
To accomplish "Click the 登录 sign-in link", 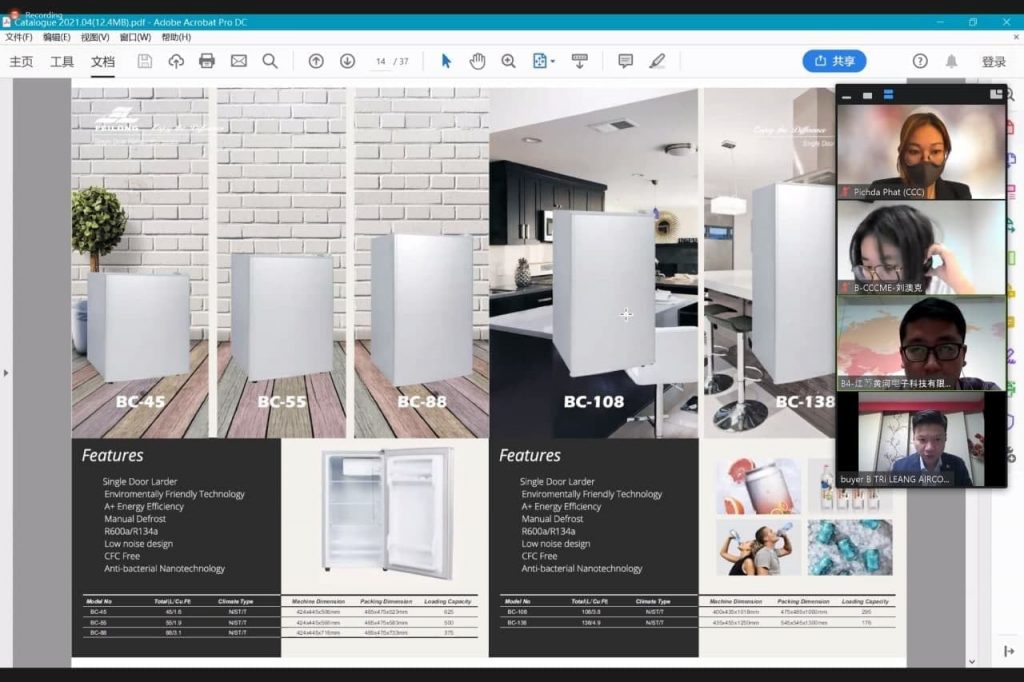I will coord(993,61).
